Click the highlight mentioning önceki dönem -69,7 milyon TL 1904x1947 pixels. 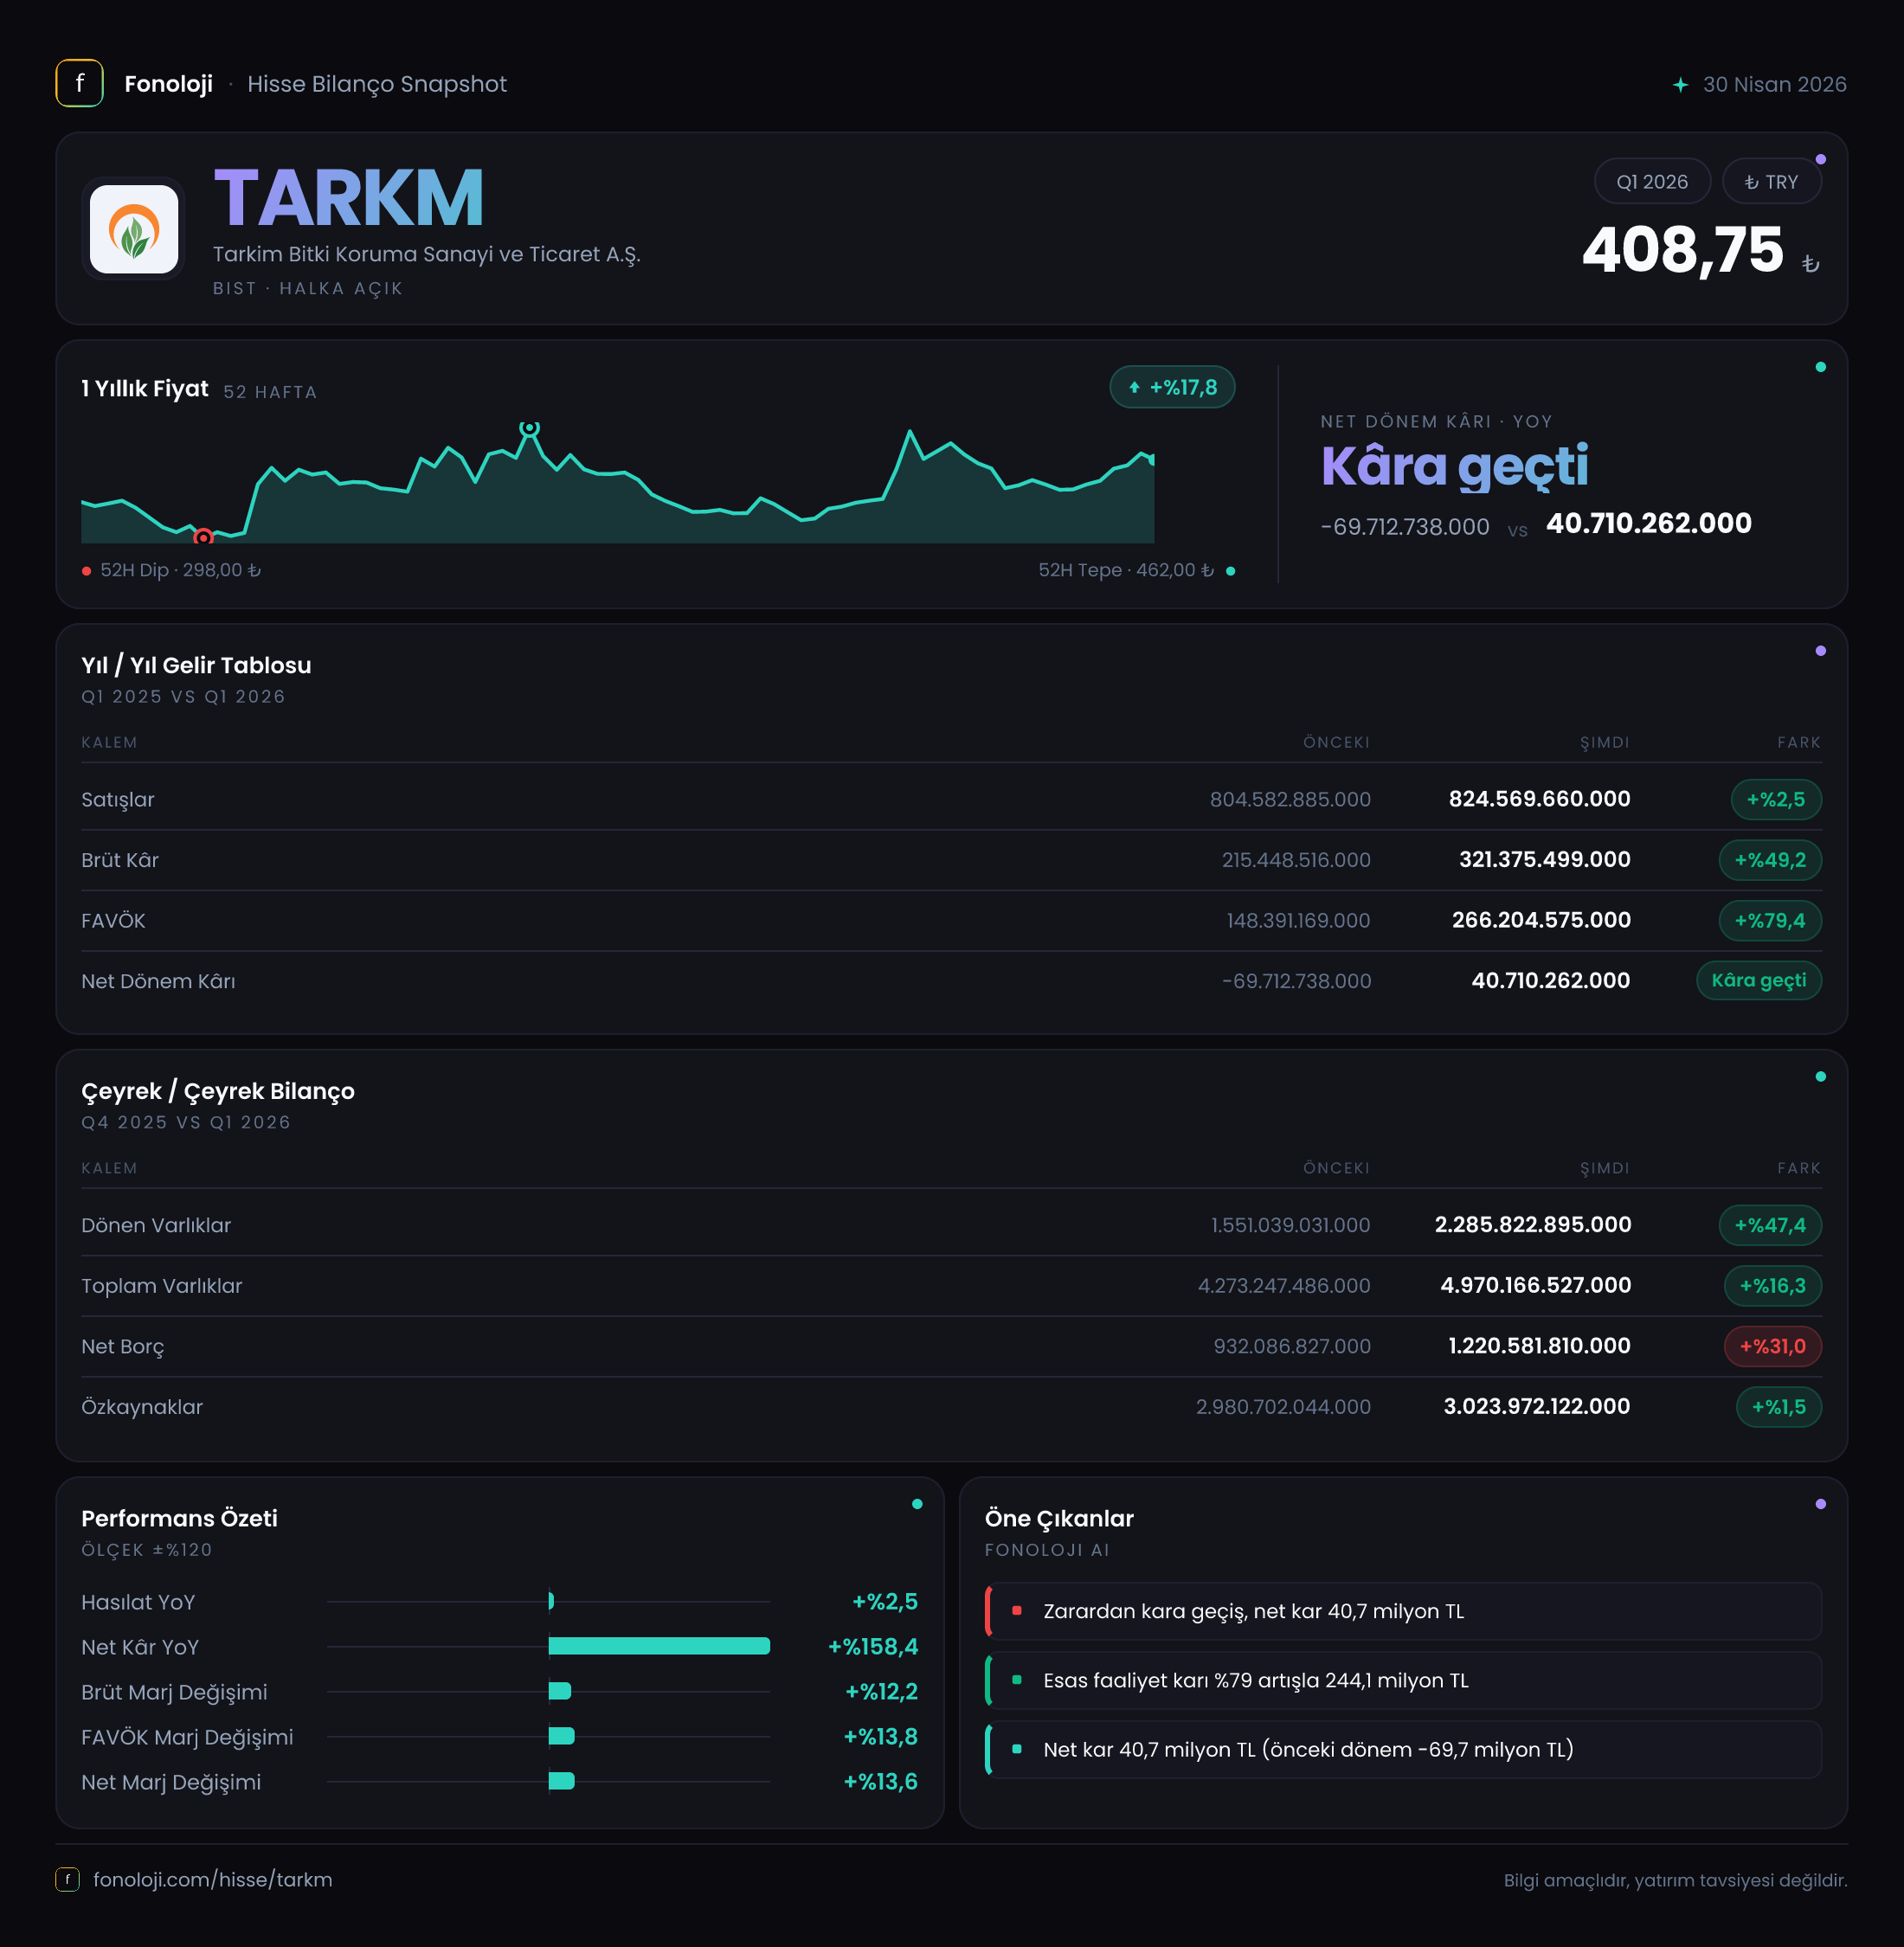click(1402, 1749)
